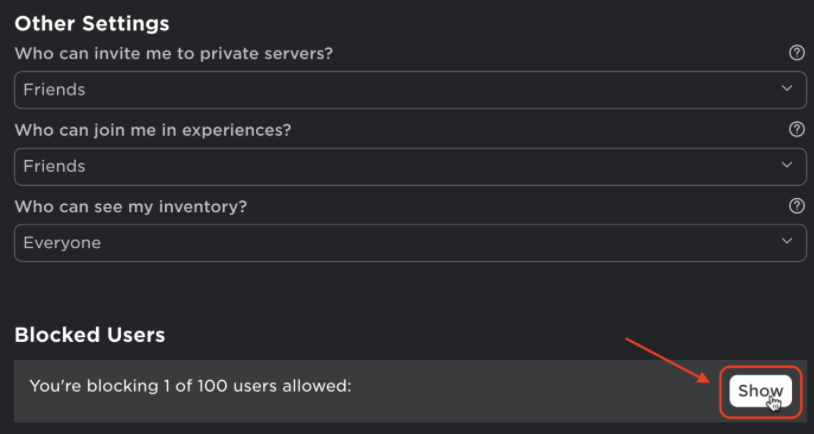Click the Blocked Users heading

point(90,335)
